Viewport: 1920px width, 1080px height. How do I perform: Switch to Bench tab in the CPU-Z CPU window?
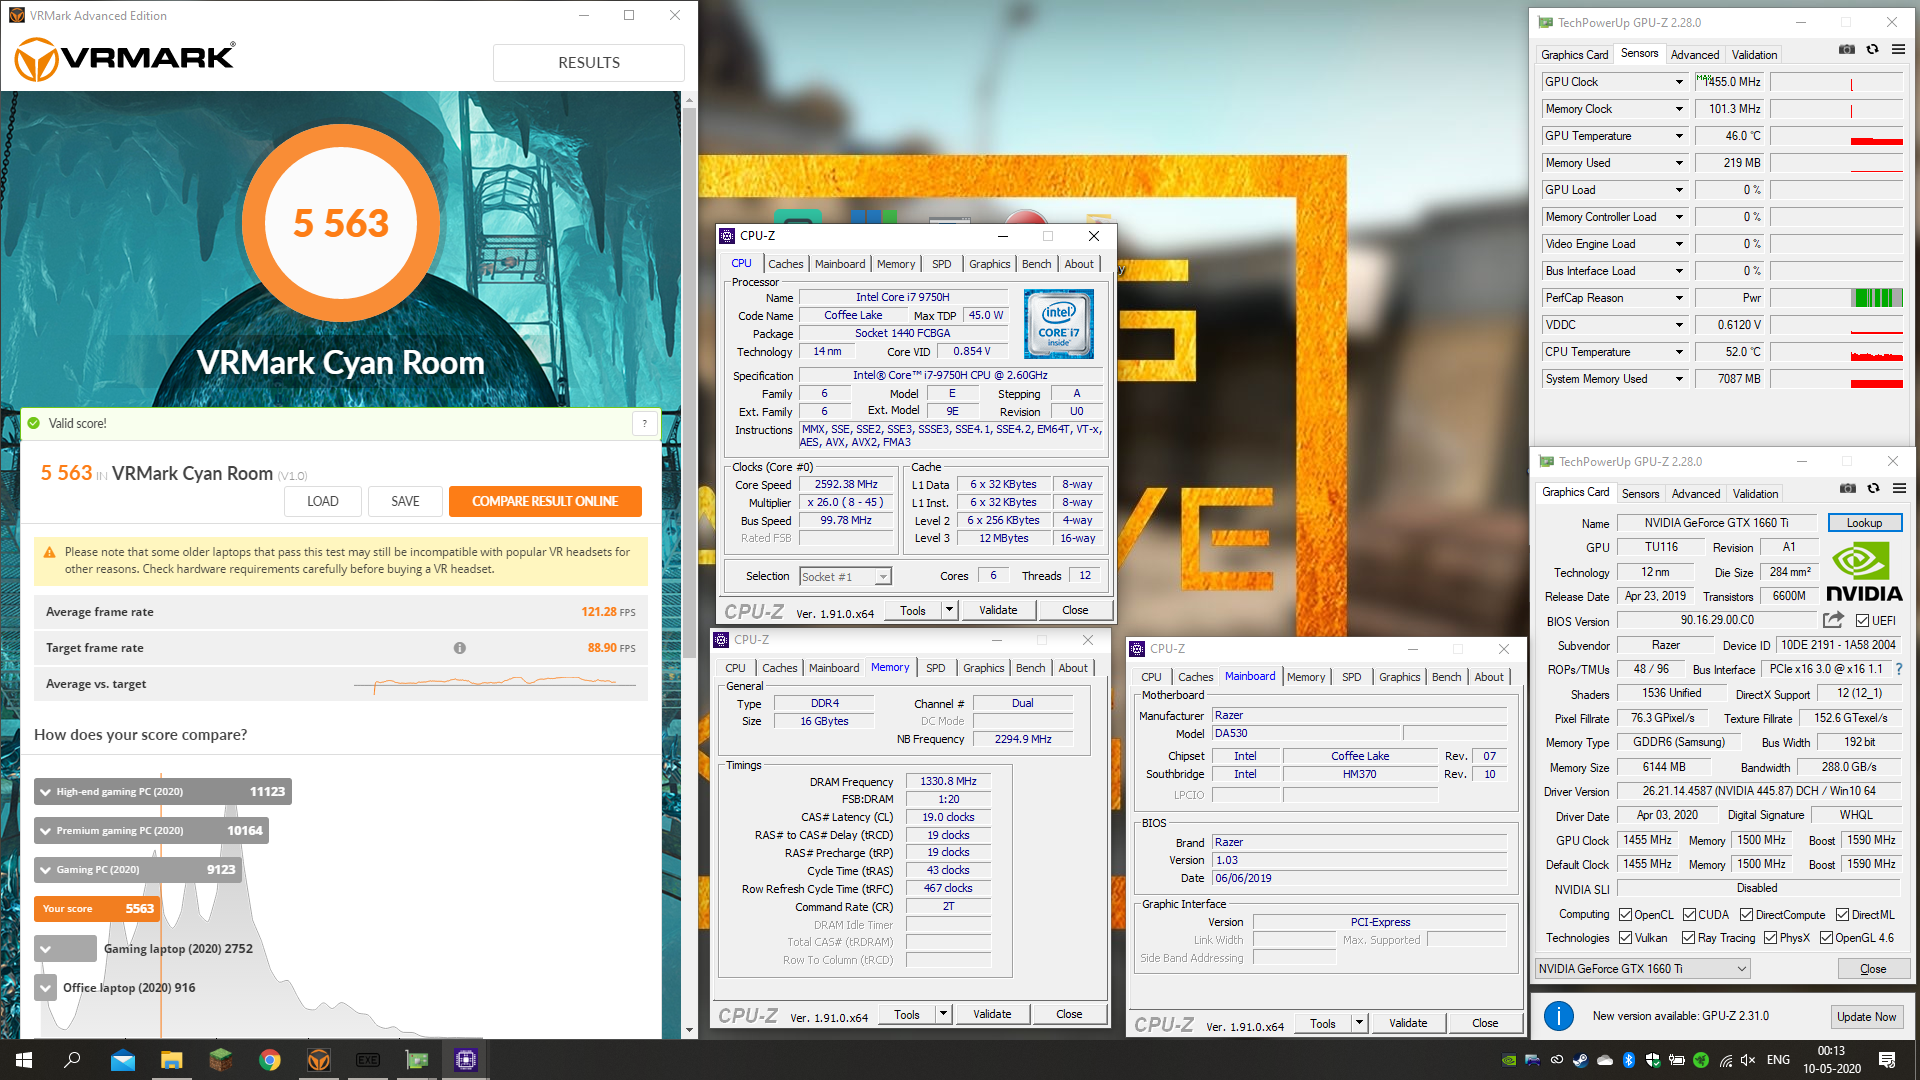[x=1037, y=264]
